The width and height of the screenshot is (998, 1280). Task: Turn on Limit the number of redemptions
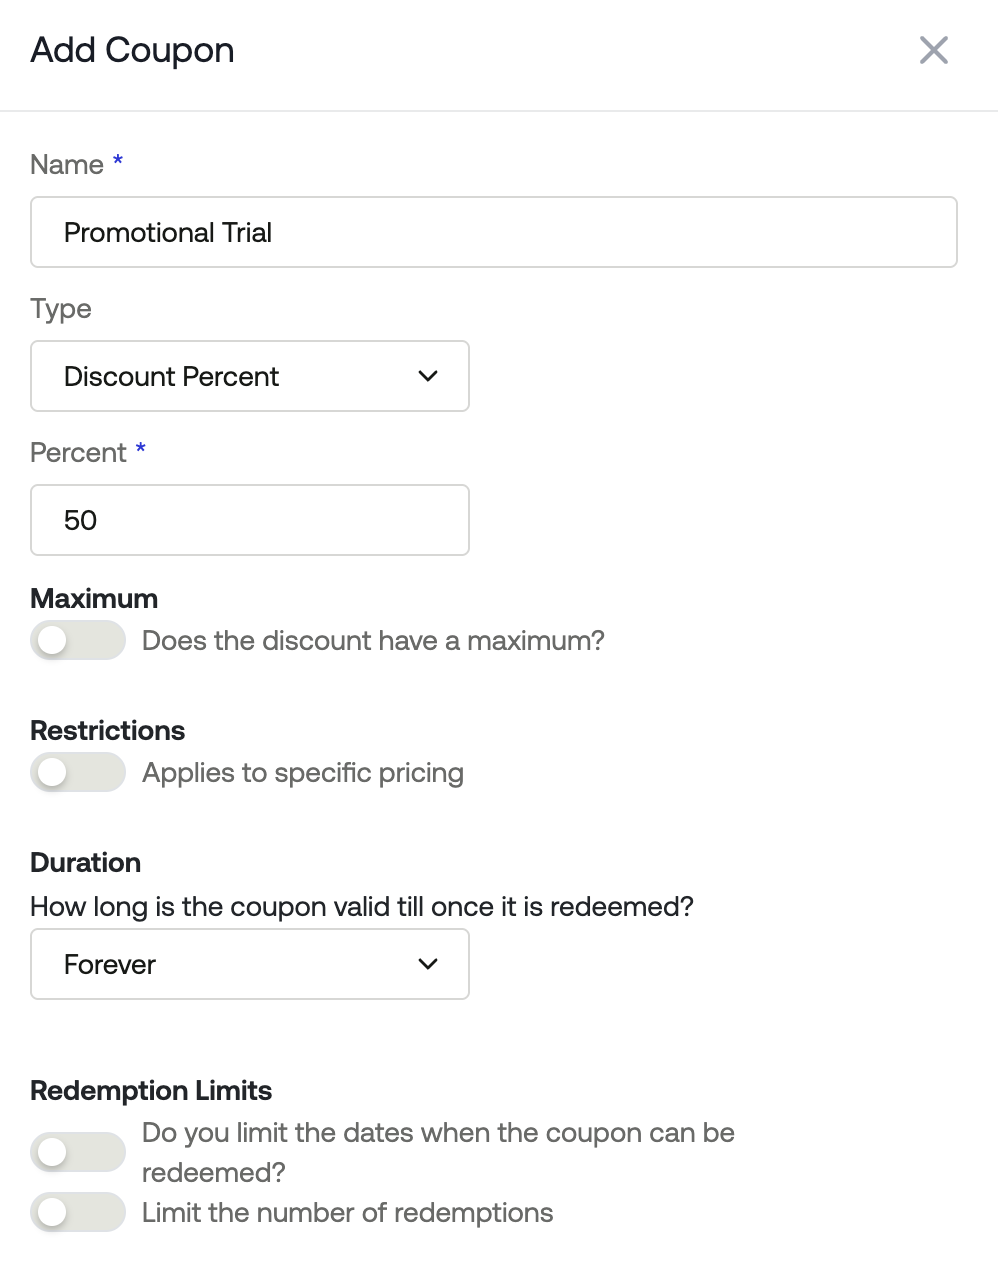click(78, 1212)
